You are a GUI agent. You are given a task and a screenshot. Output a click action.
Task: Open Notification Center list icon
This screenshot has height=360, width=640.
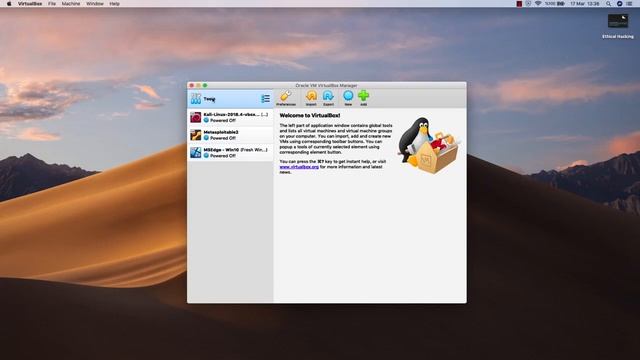629,4
